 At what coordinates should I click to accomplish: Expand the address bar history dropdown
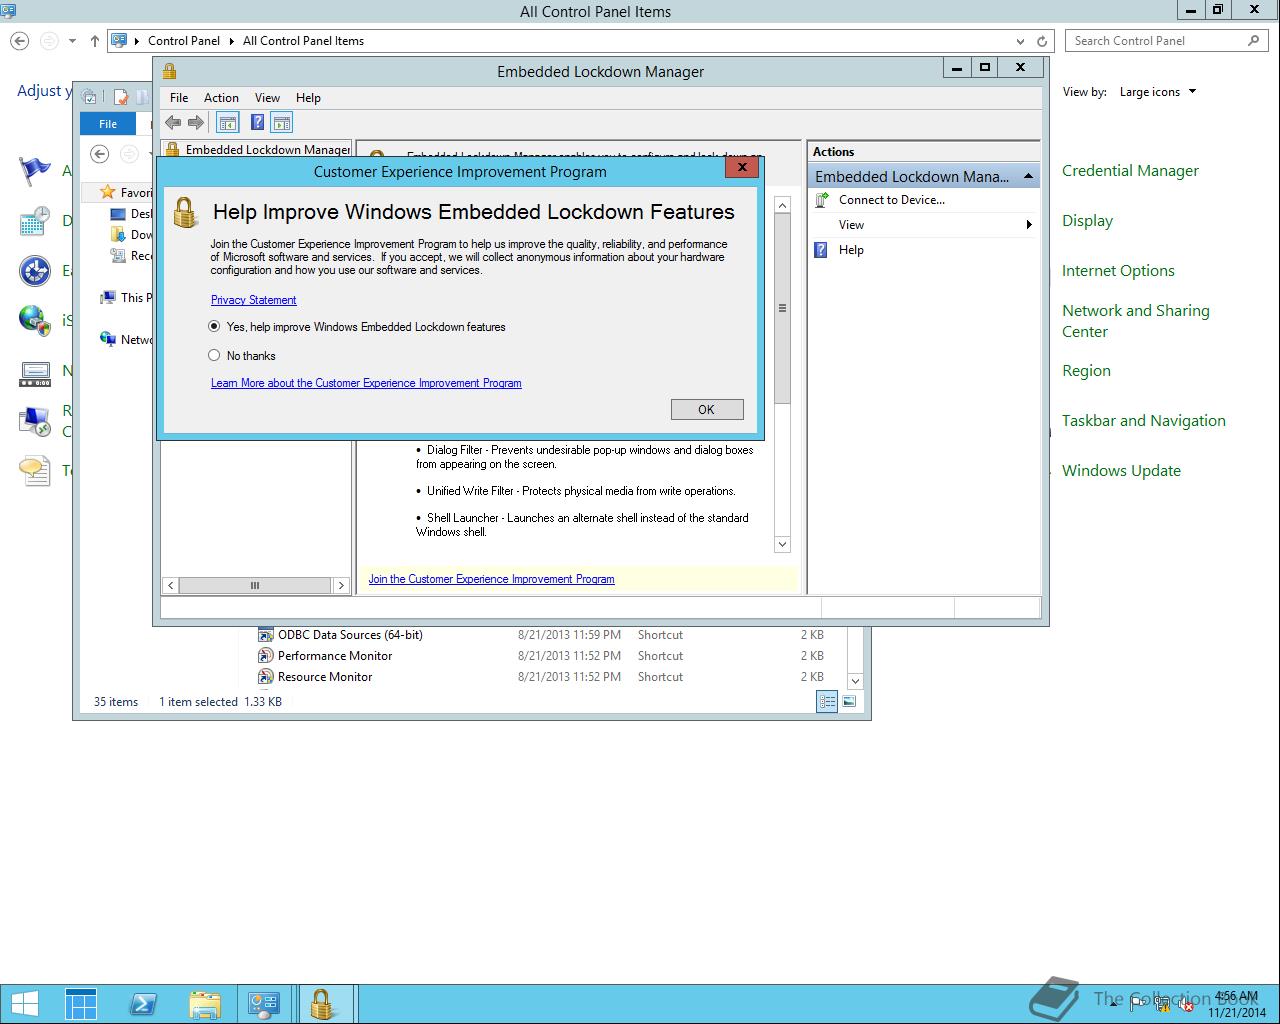tap(1020, 41)
